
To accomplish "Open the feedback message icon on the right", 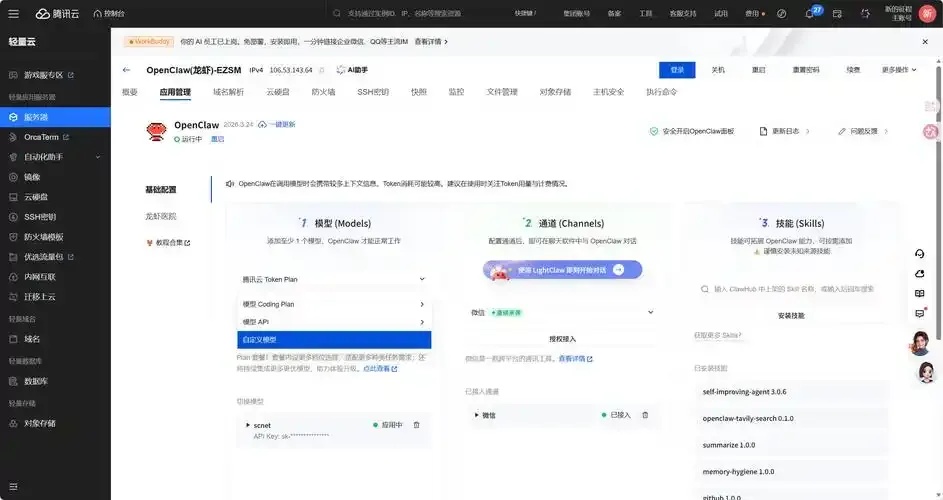I will point(920,313).
